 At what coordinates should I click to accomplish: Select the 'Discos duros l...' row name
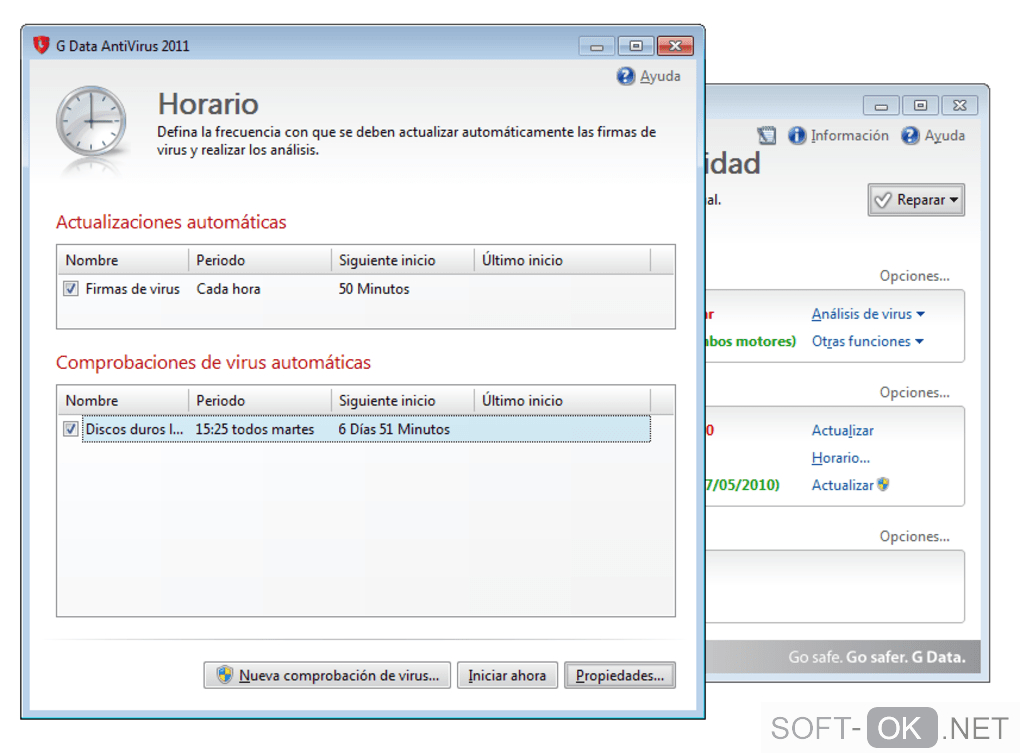(135, 429)
